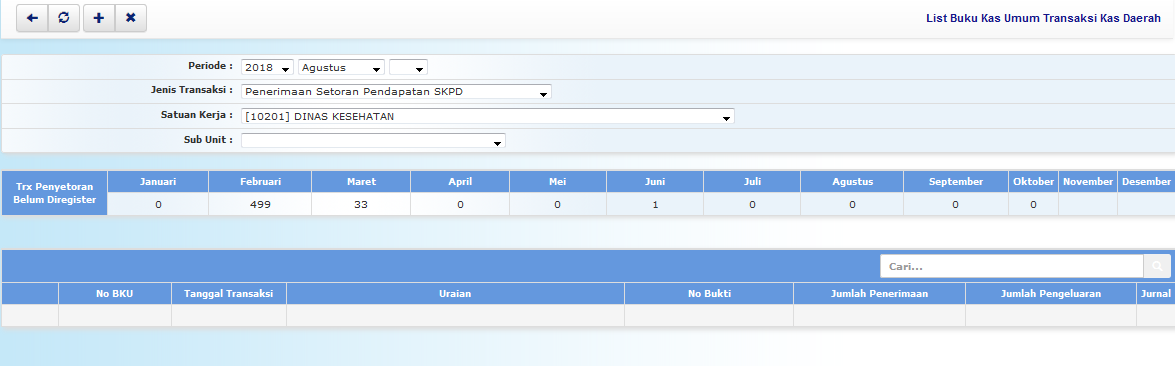
Task: Click the Jumlah Penerimaan column header
Action: click(879, 293)
